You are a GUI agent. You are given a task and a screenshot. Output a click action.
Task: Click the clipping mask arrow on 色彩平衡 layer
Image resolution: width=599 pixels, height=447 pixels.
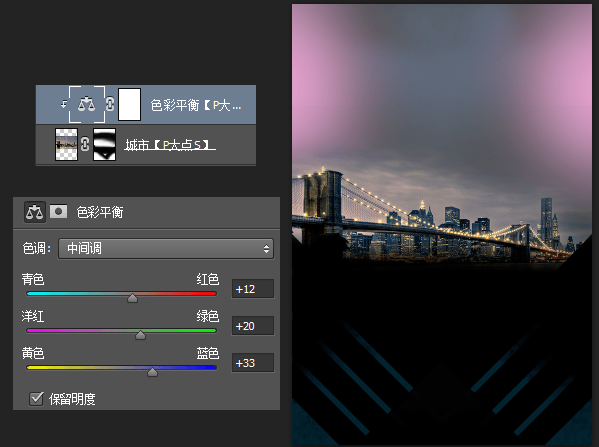(63, 104)
